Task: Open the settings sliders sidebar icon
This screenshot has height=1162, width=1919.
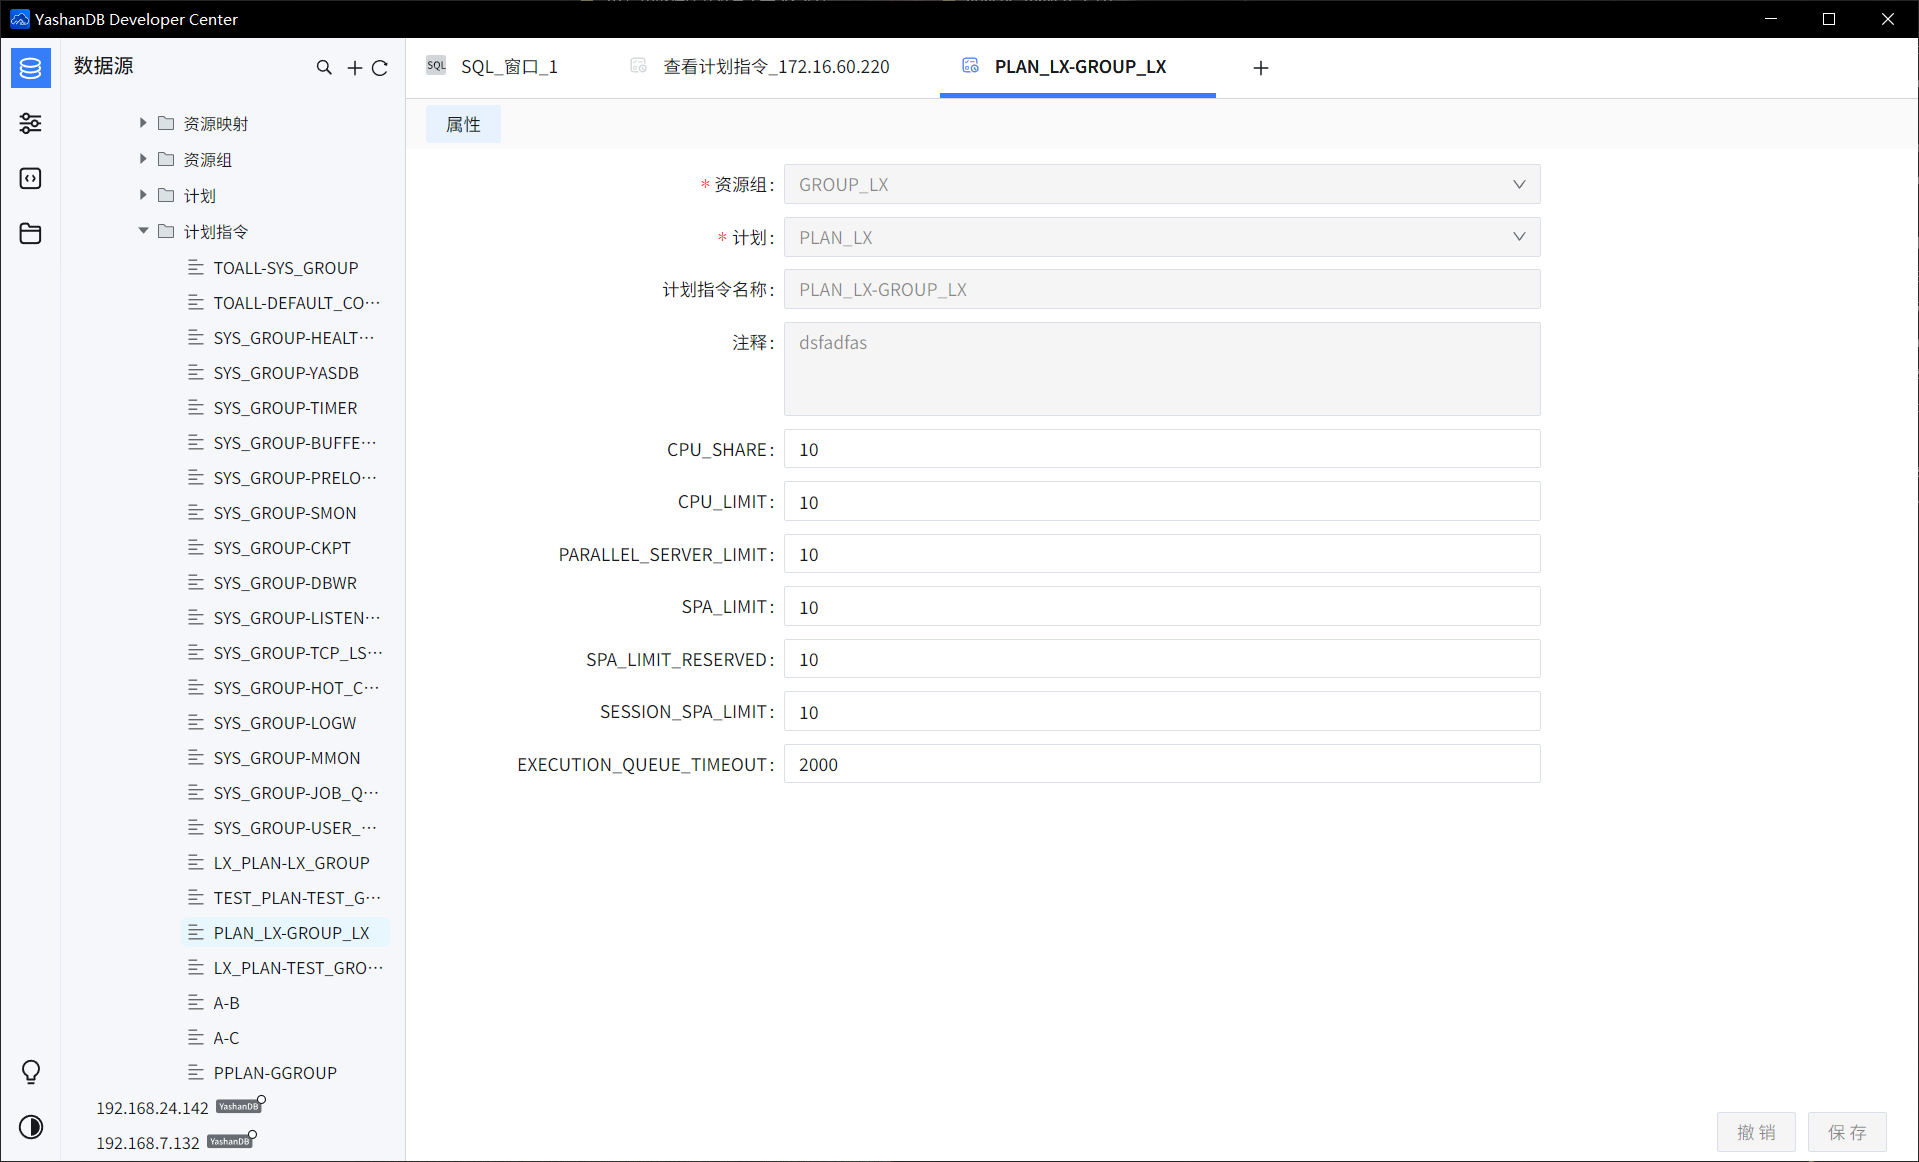Action: 31,123
